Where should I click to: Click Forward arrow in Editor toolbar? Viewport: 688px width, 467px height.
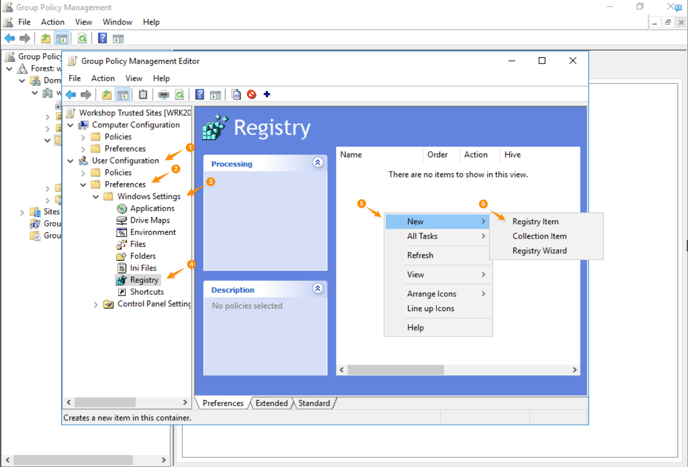coord(86,94)
